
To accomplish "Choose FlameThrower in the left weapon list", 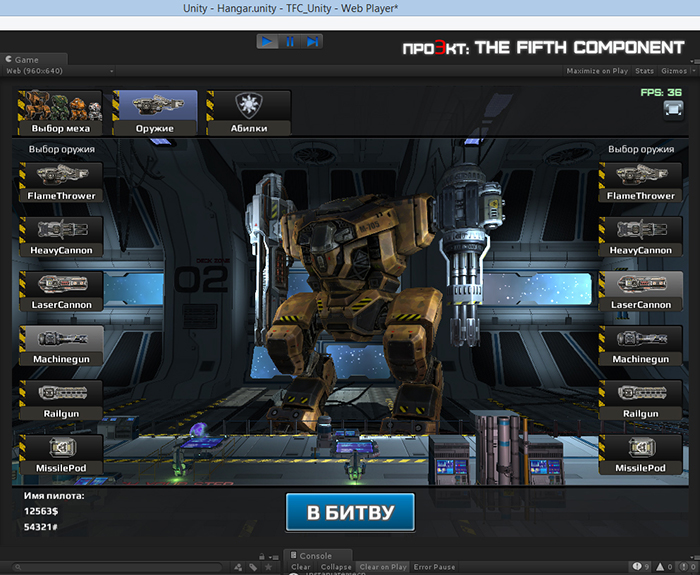I will 61,182.
